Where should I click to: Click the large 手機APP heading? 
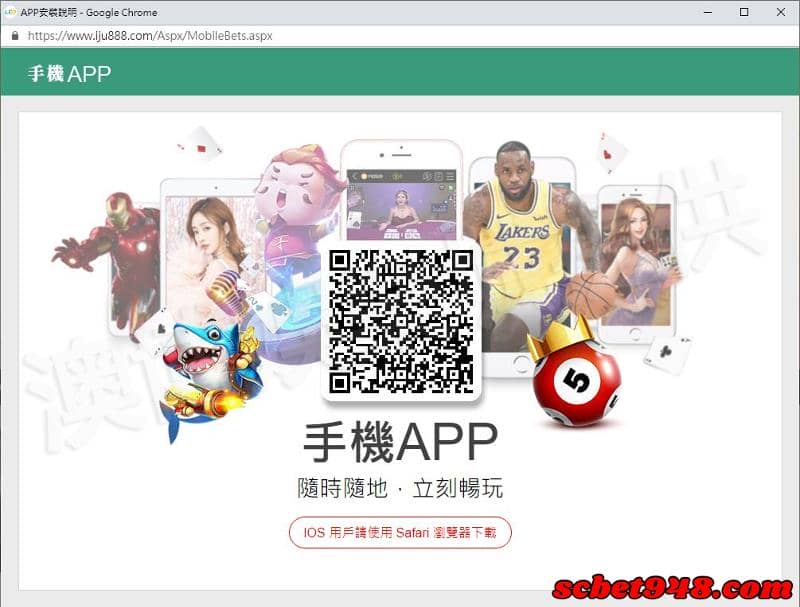tap(400, 442)
